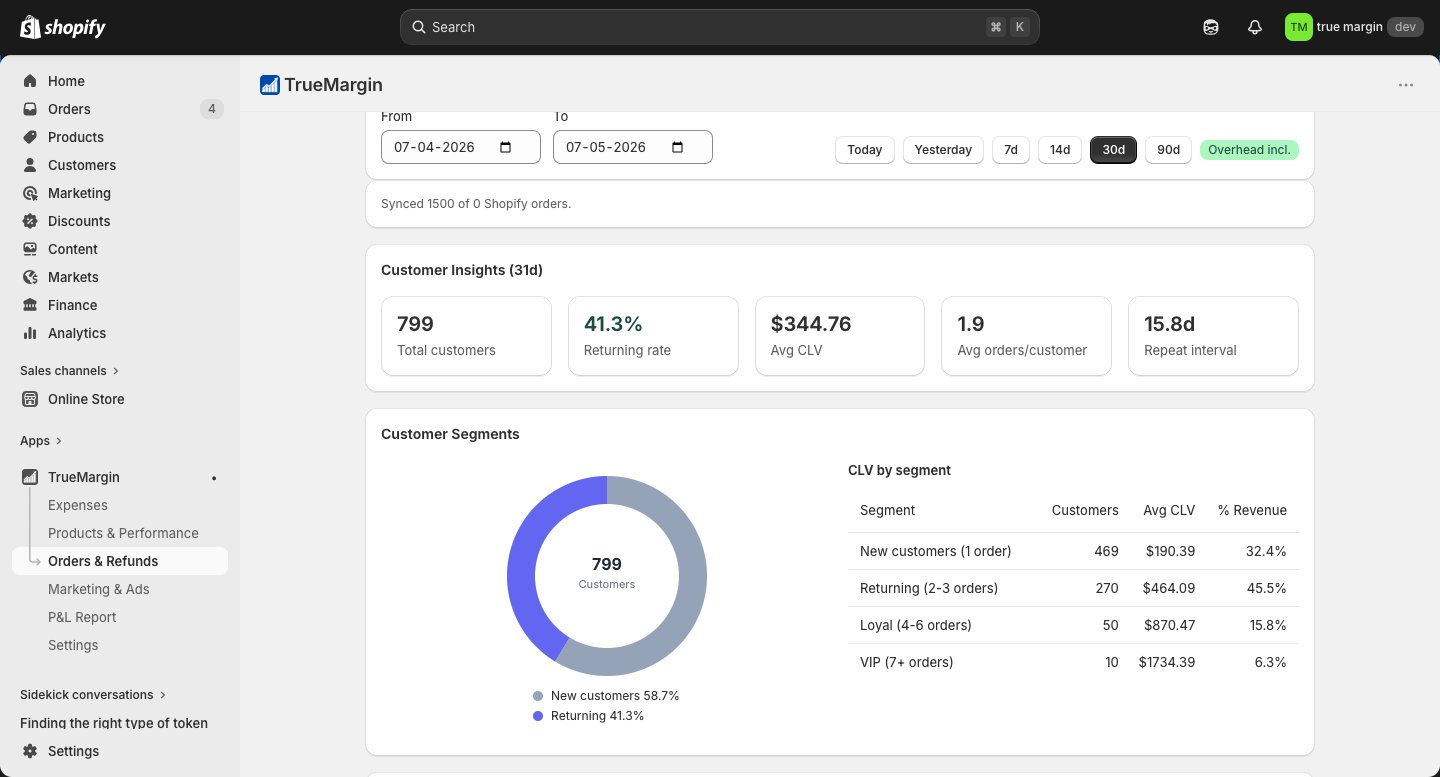Click 'VIP (7+ orders)' segment row
This screenshot has width=1440, height=777.
(1073, 662)
